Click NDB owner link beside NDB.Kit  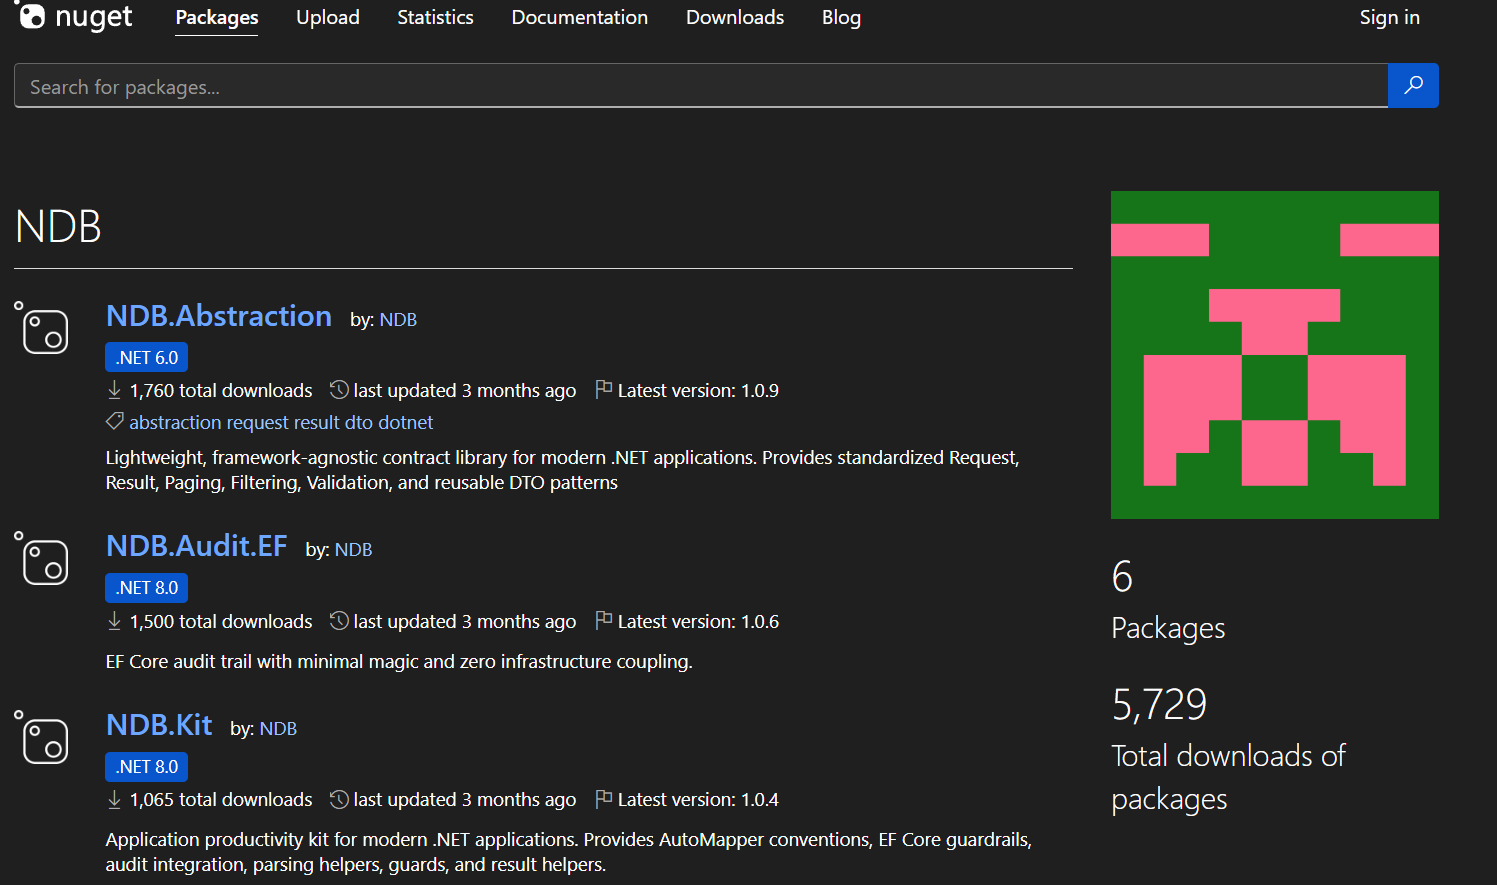pyautogui.click(x=278, y=729)
